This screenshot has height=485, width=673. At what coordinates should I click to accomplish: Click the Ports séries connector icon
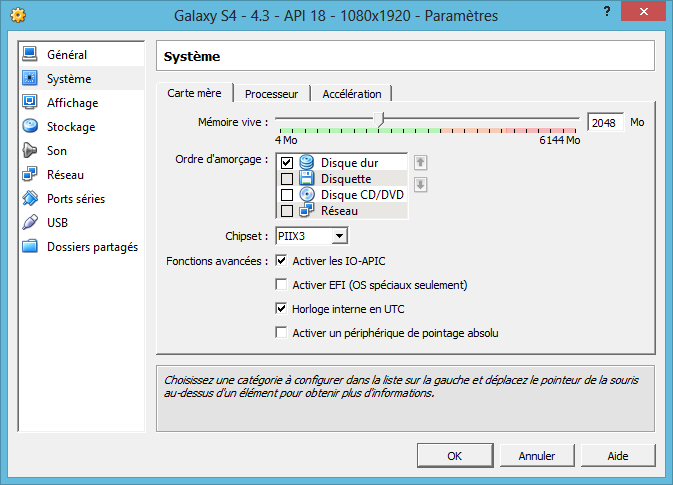(30, 198)
